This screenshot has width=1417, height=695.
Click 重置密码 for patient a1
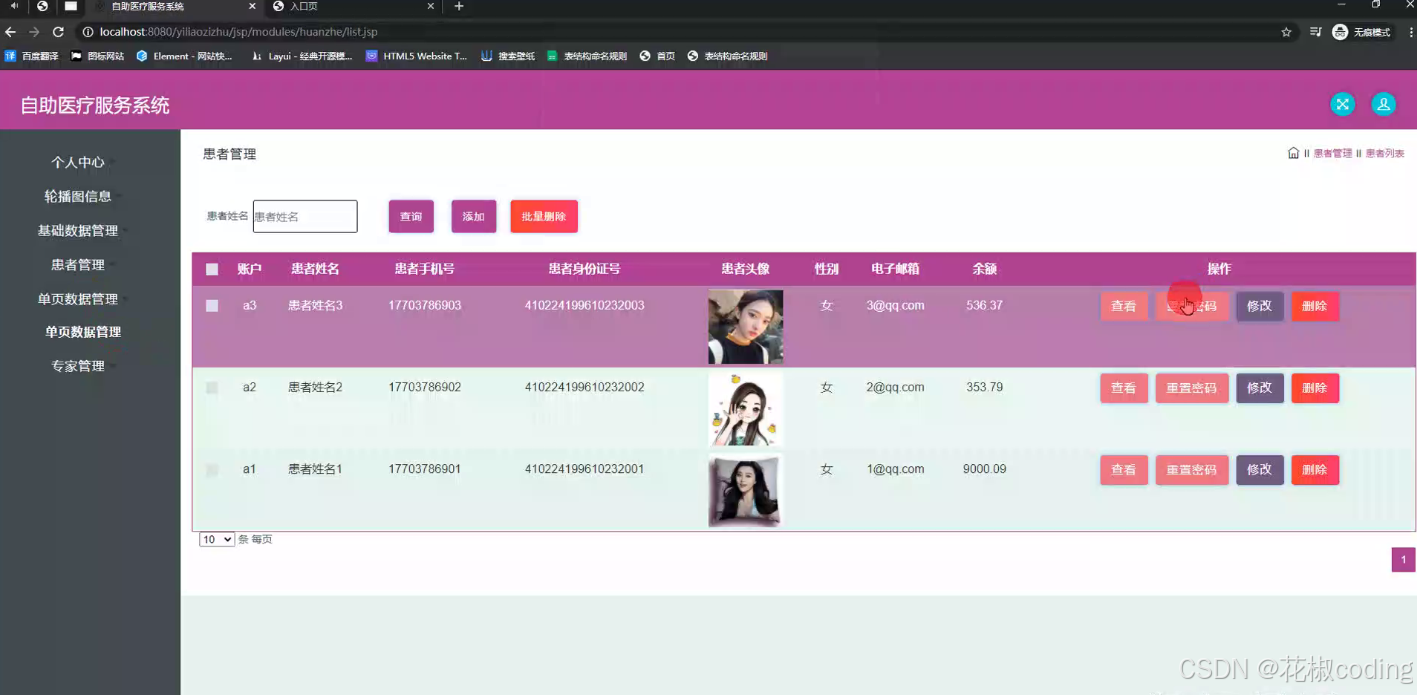1192,470
